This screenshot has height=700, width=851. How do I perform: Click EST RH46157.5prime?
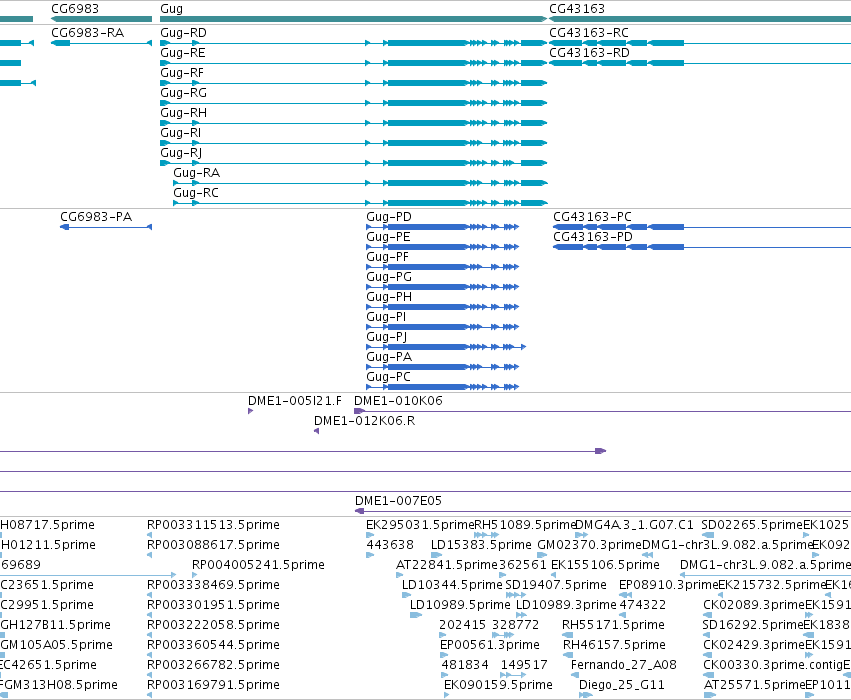(614, 645)
